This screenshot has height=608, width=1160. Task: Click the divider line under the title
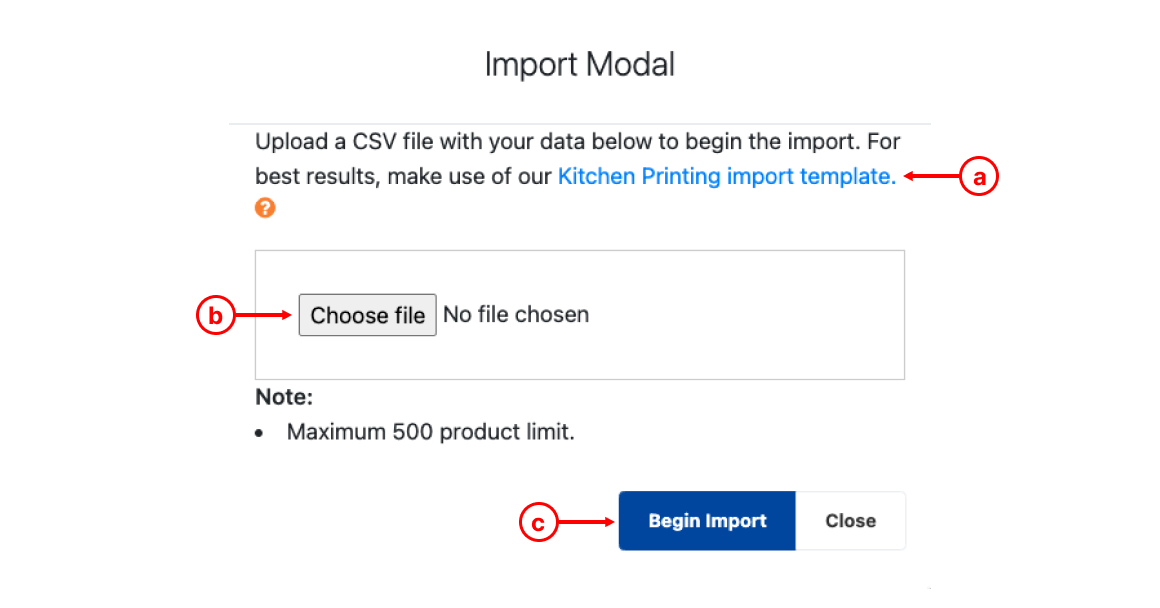(x=580, y=124)
